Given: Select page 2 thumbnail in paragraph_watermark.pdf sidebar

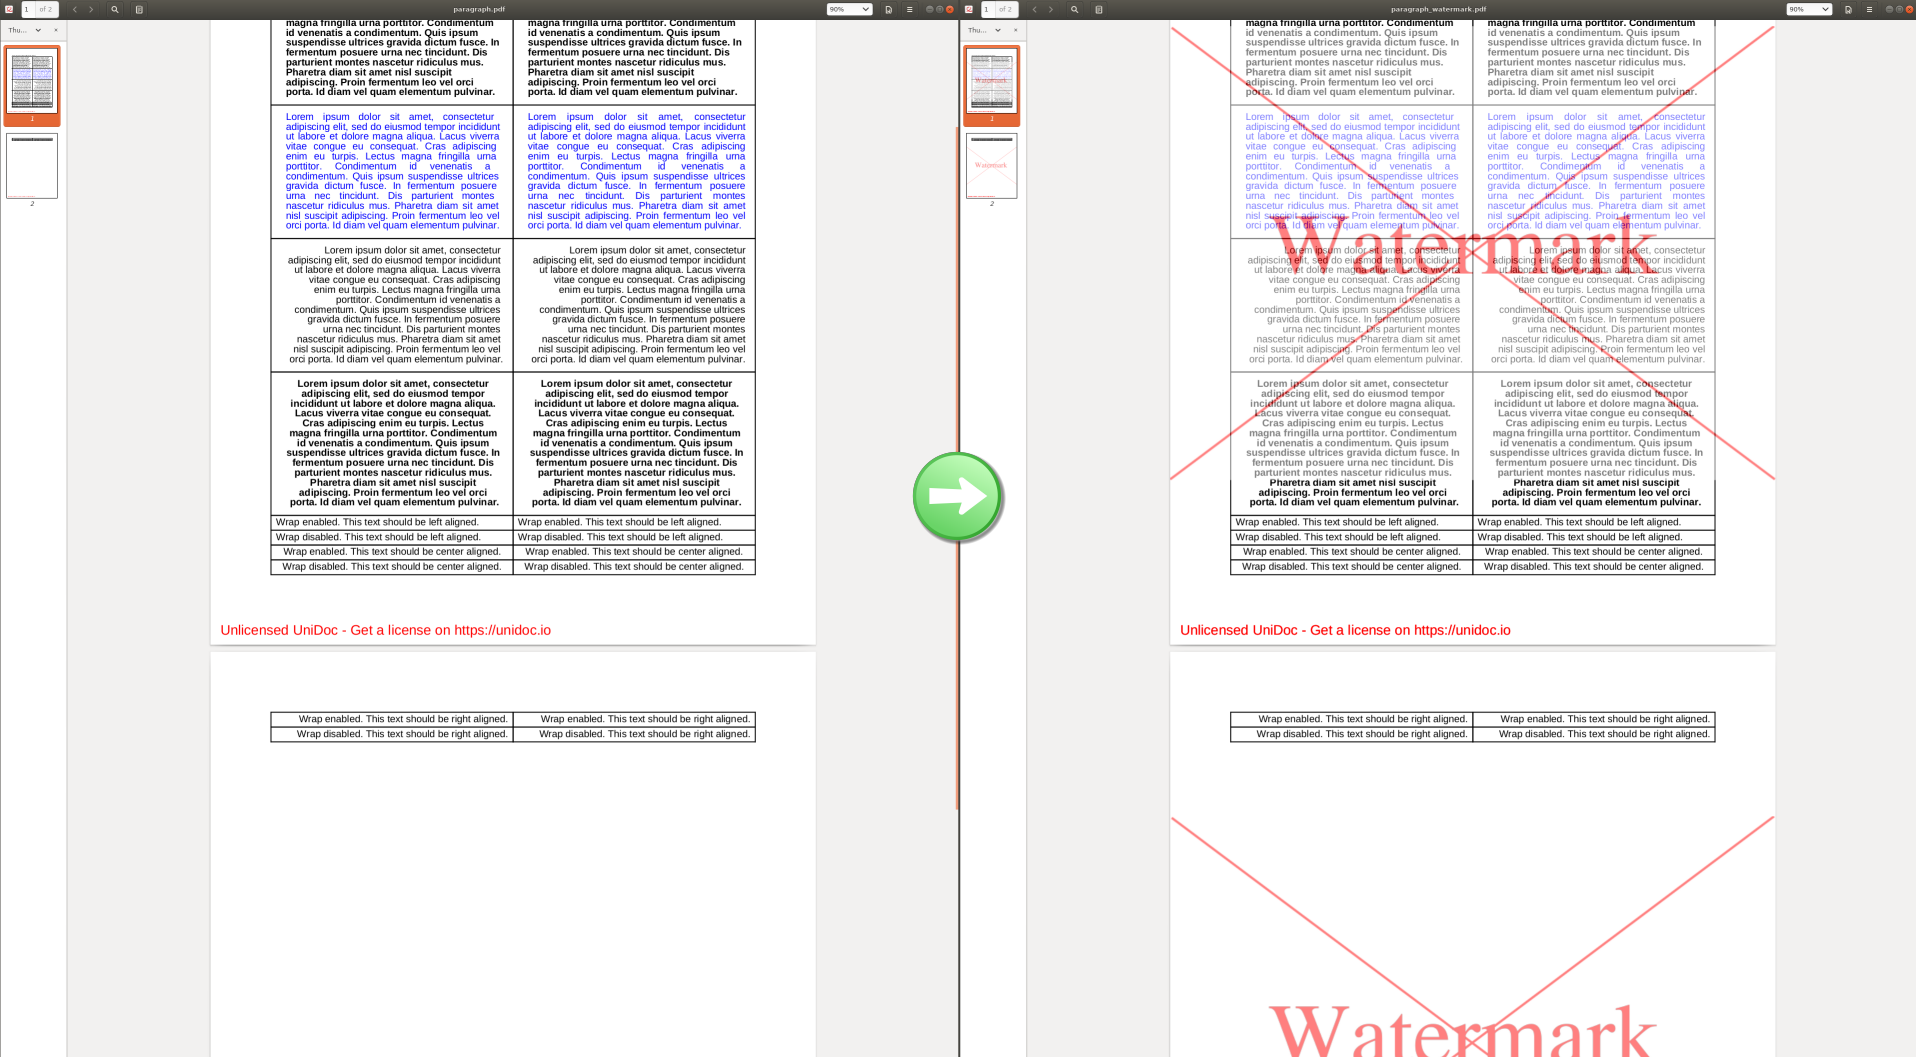Looking at the screenshot, I should tap(992, 168).
